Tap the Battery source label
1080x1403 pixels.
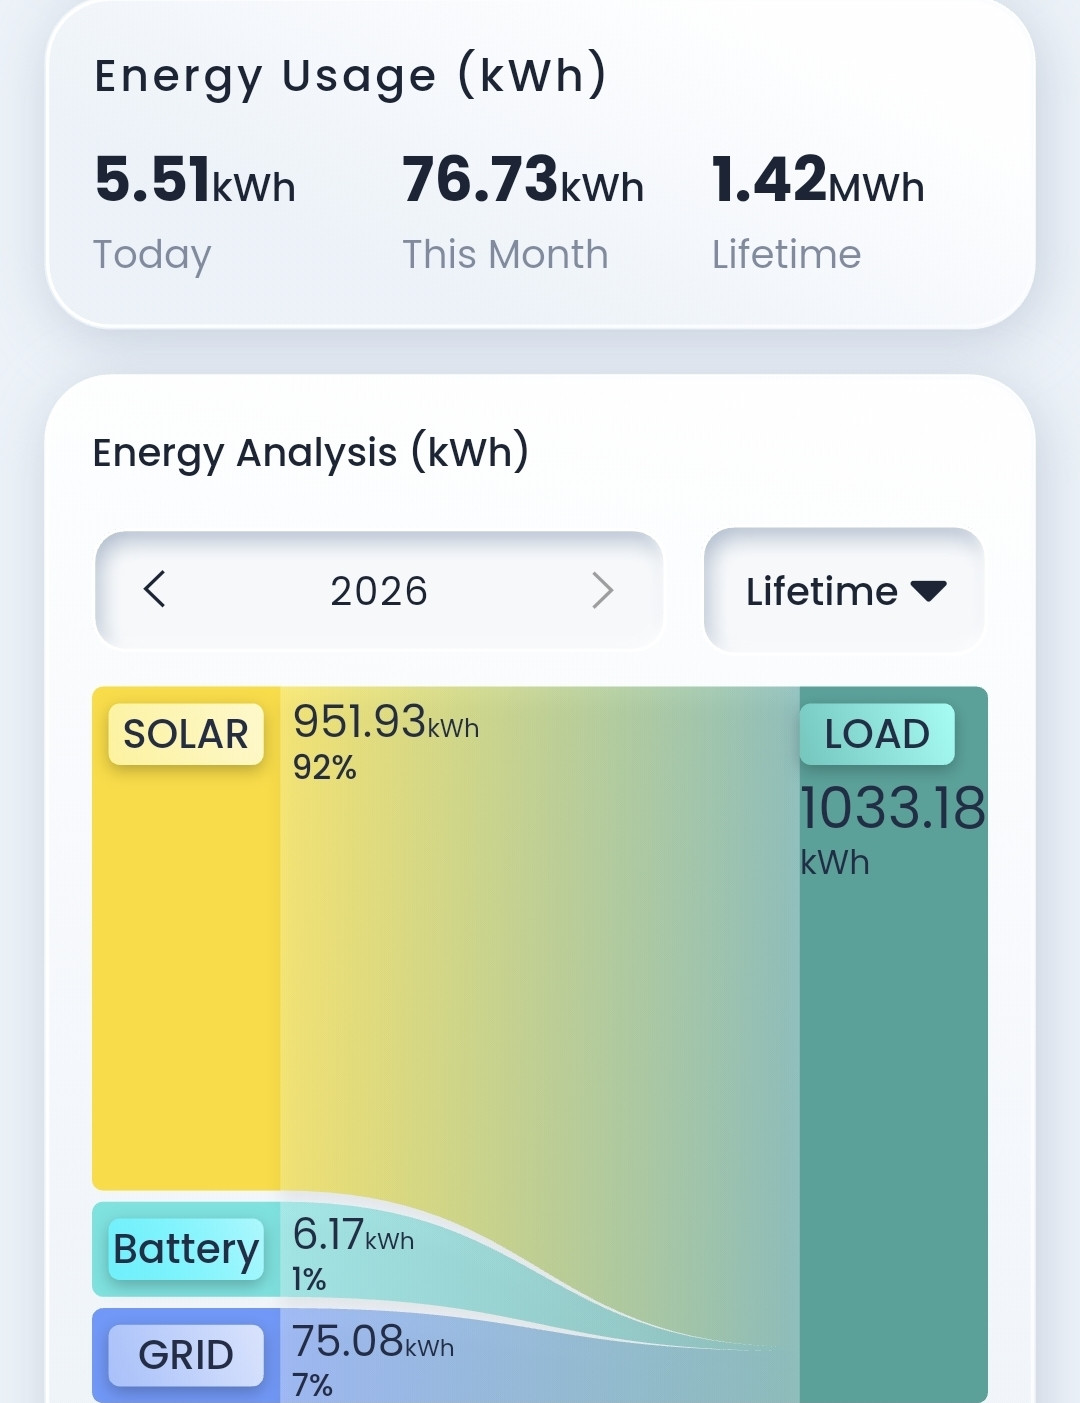click(186, 1249)
